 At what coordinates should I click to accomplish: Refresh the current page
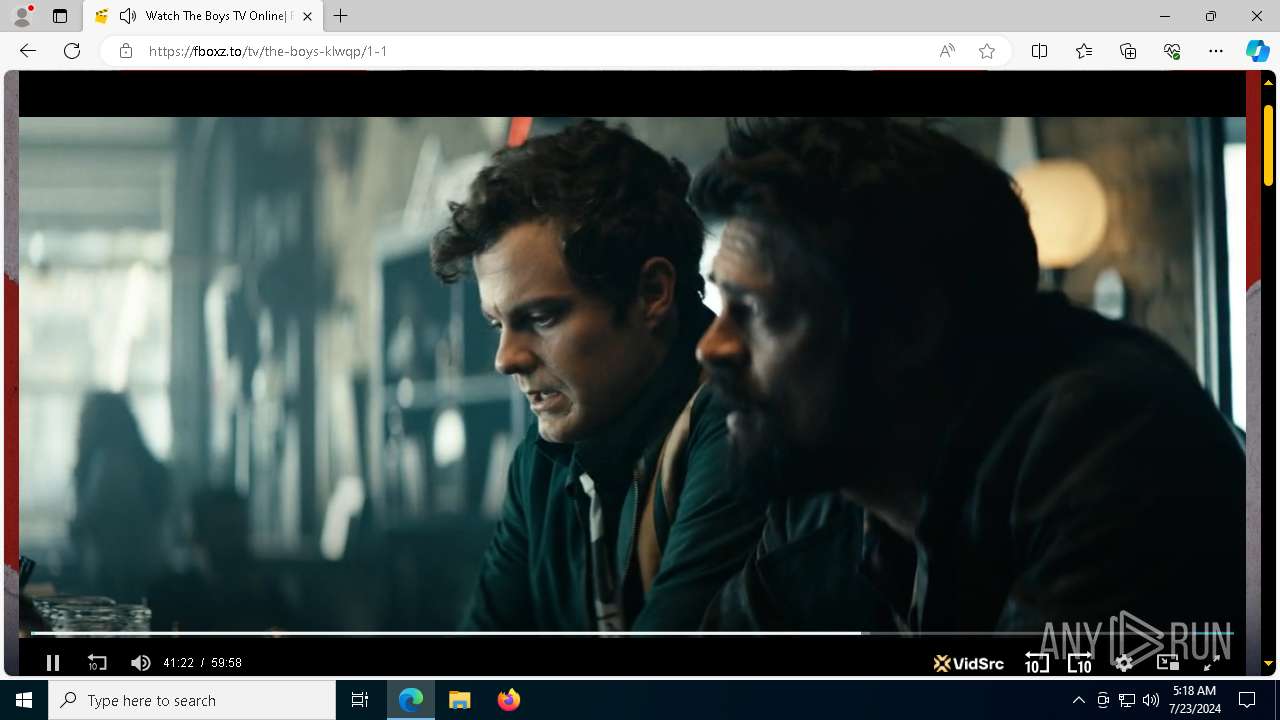[72, 51]
